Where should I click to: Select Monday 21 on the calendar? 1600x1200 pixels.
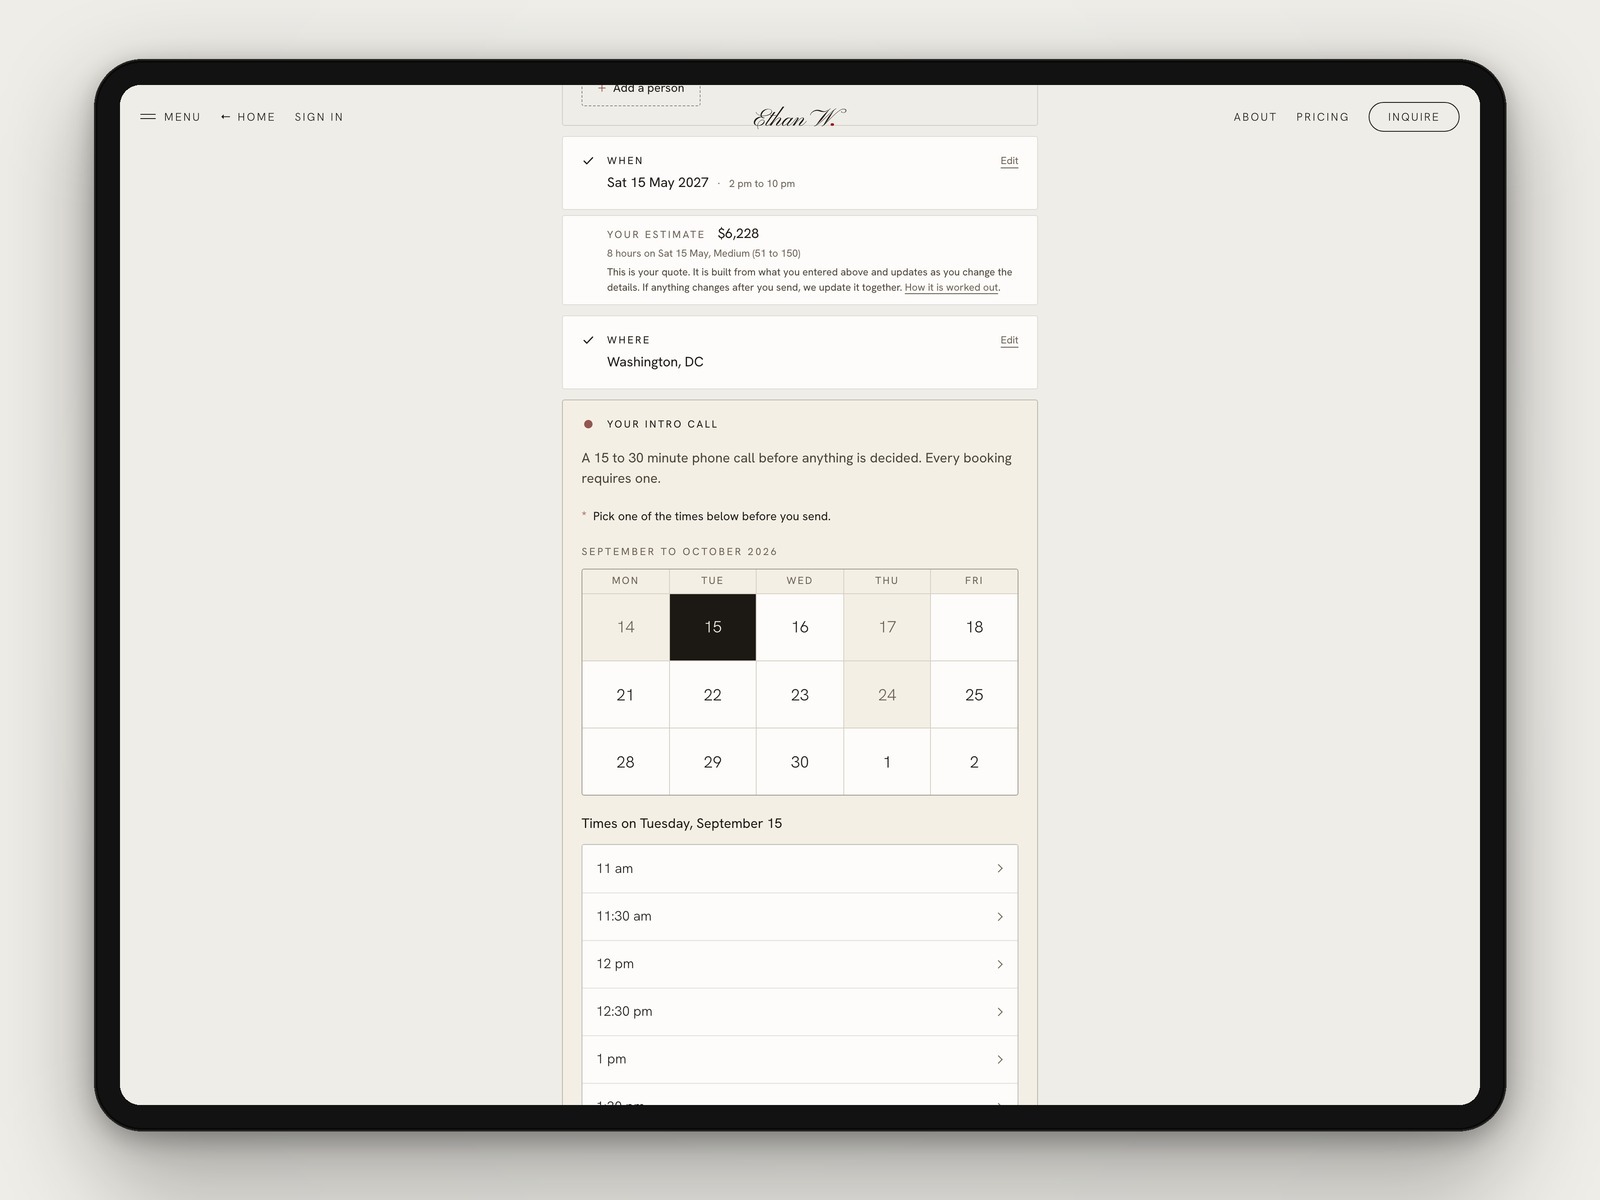(626, 695)
